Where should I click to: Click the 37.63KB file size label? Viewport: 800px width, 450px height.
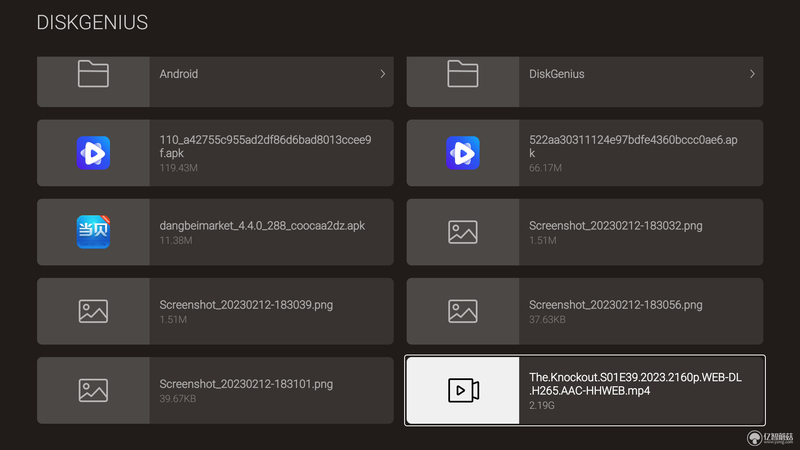pyautogui.click(x=547, y=319)
